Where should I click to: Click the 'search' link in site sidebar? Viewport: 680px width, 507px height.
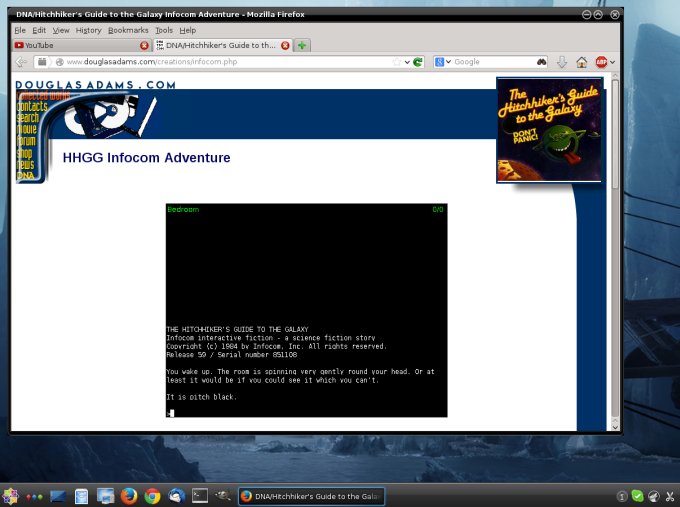[x=28, y=118]
